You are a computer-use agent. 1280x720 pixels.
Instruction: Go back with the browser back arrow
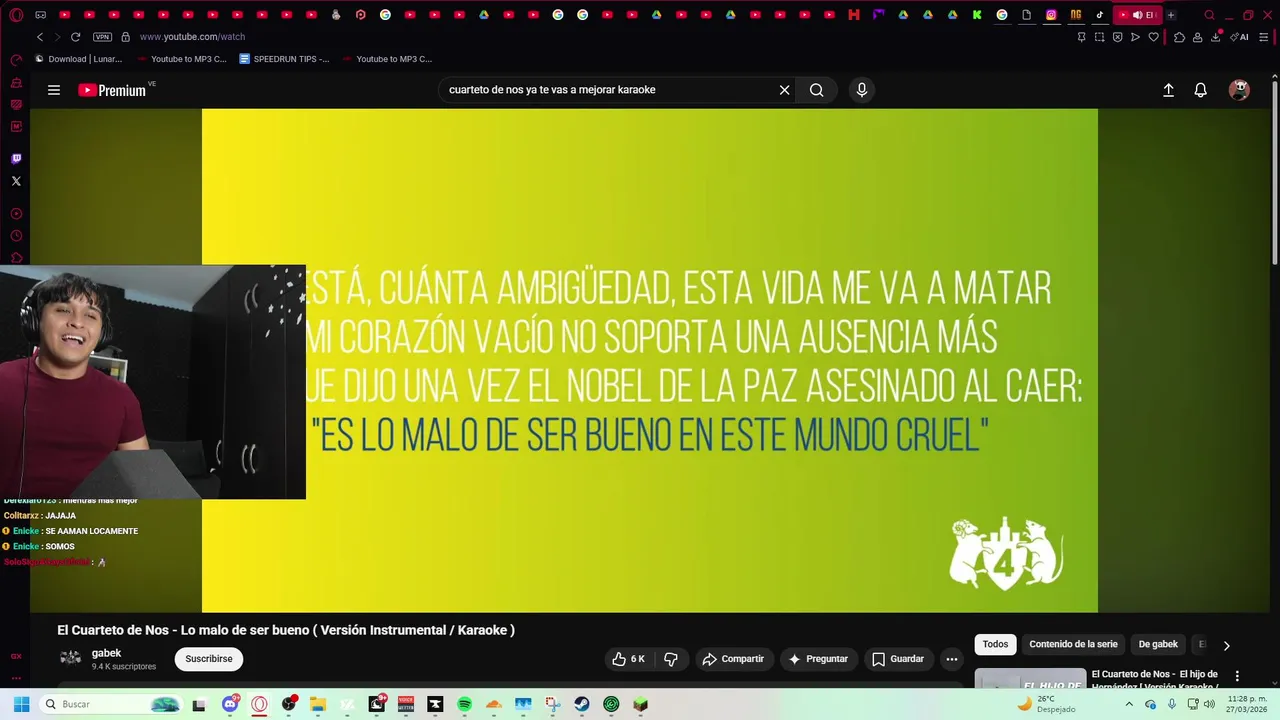click(40, 37)
